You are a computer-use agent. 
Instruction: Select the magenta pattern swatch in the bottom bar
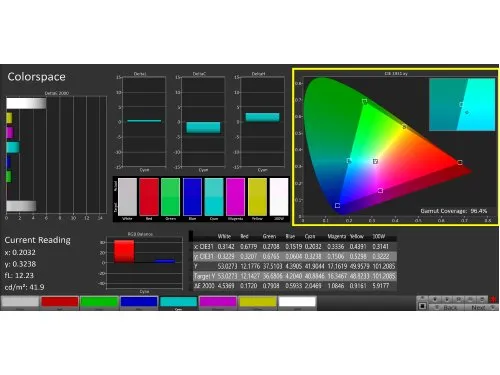point(218,302)
